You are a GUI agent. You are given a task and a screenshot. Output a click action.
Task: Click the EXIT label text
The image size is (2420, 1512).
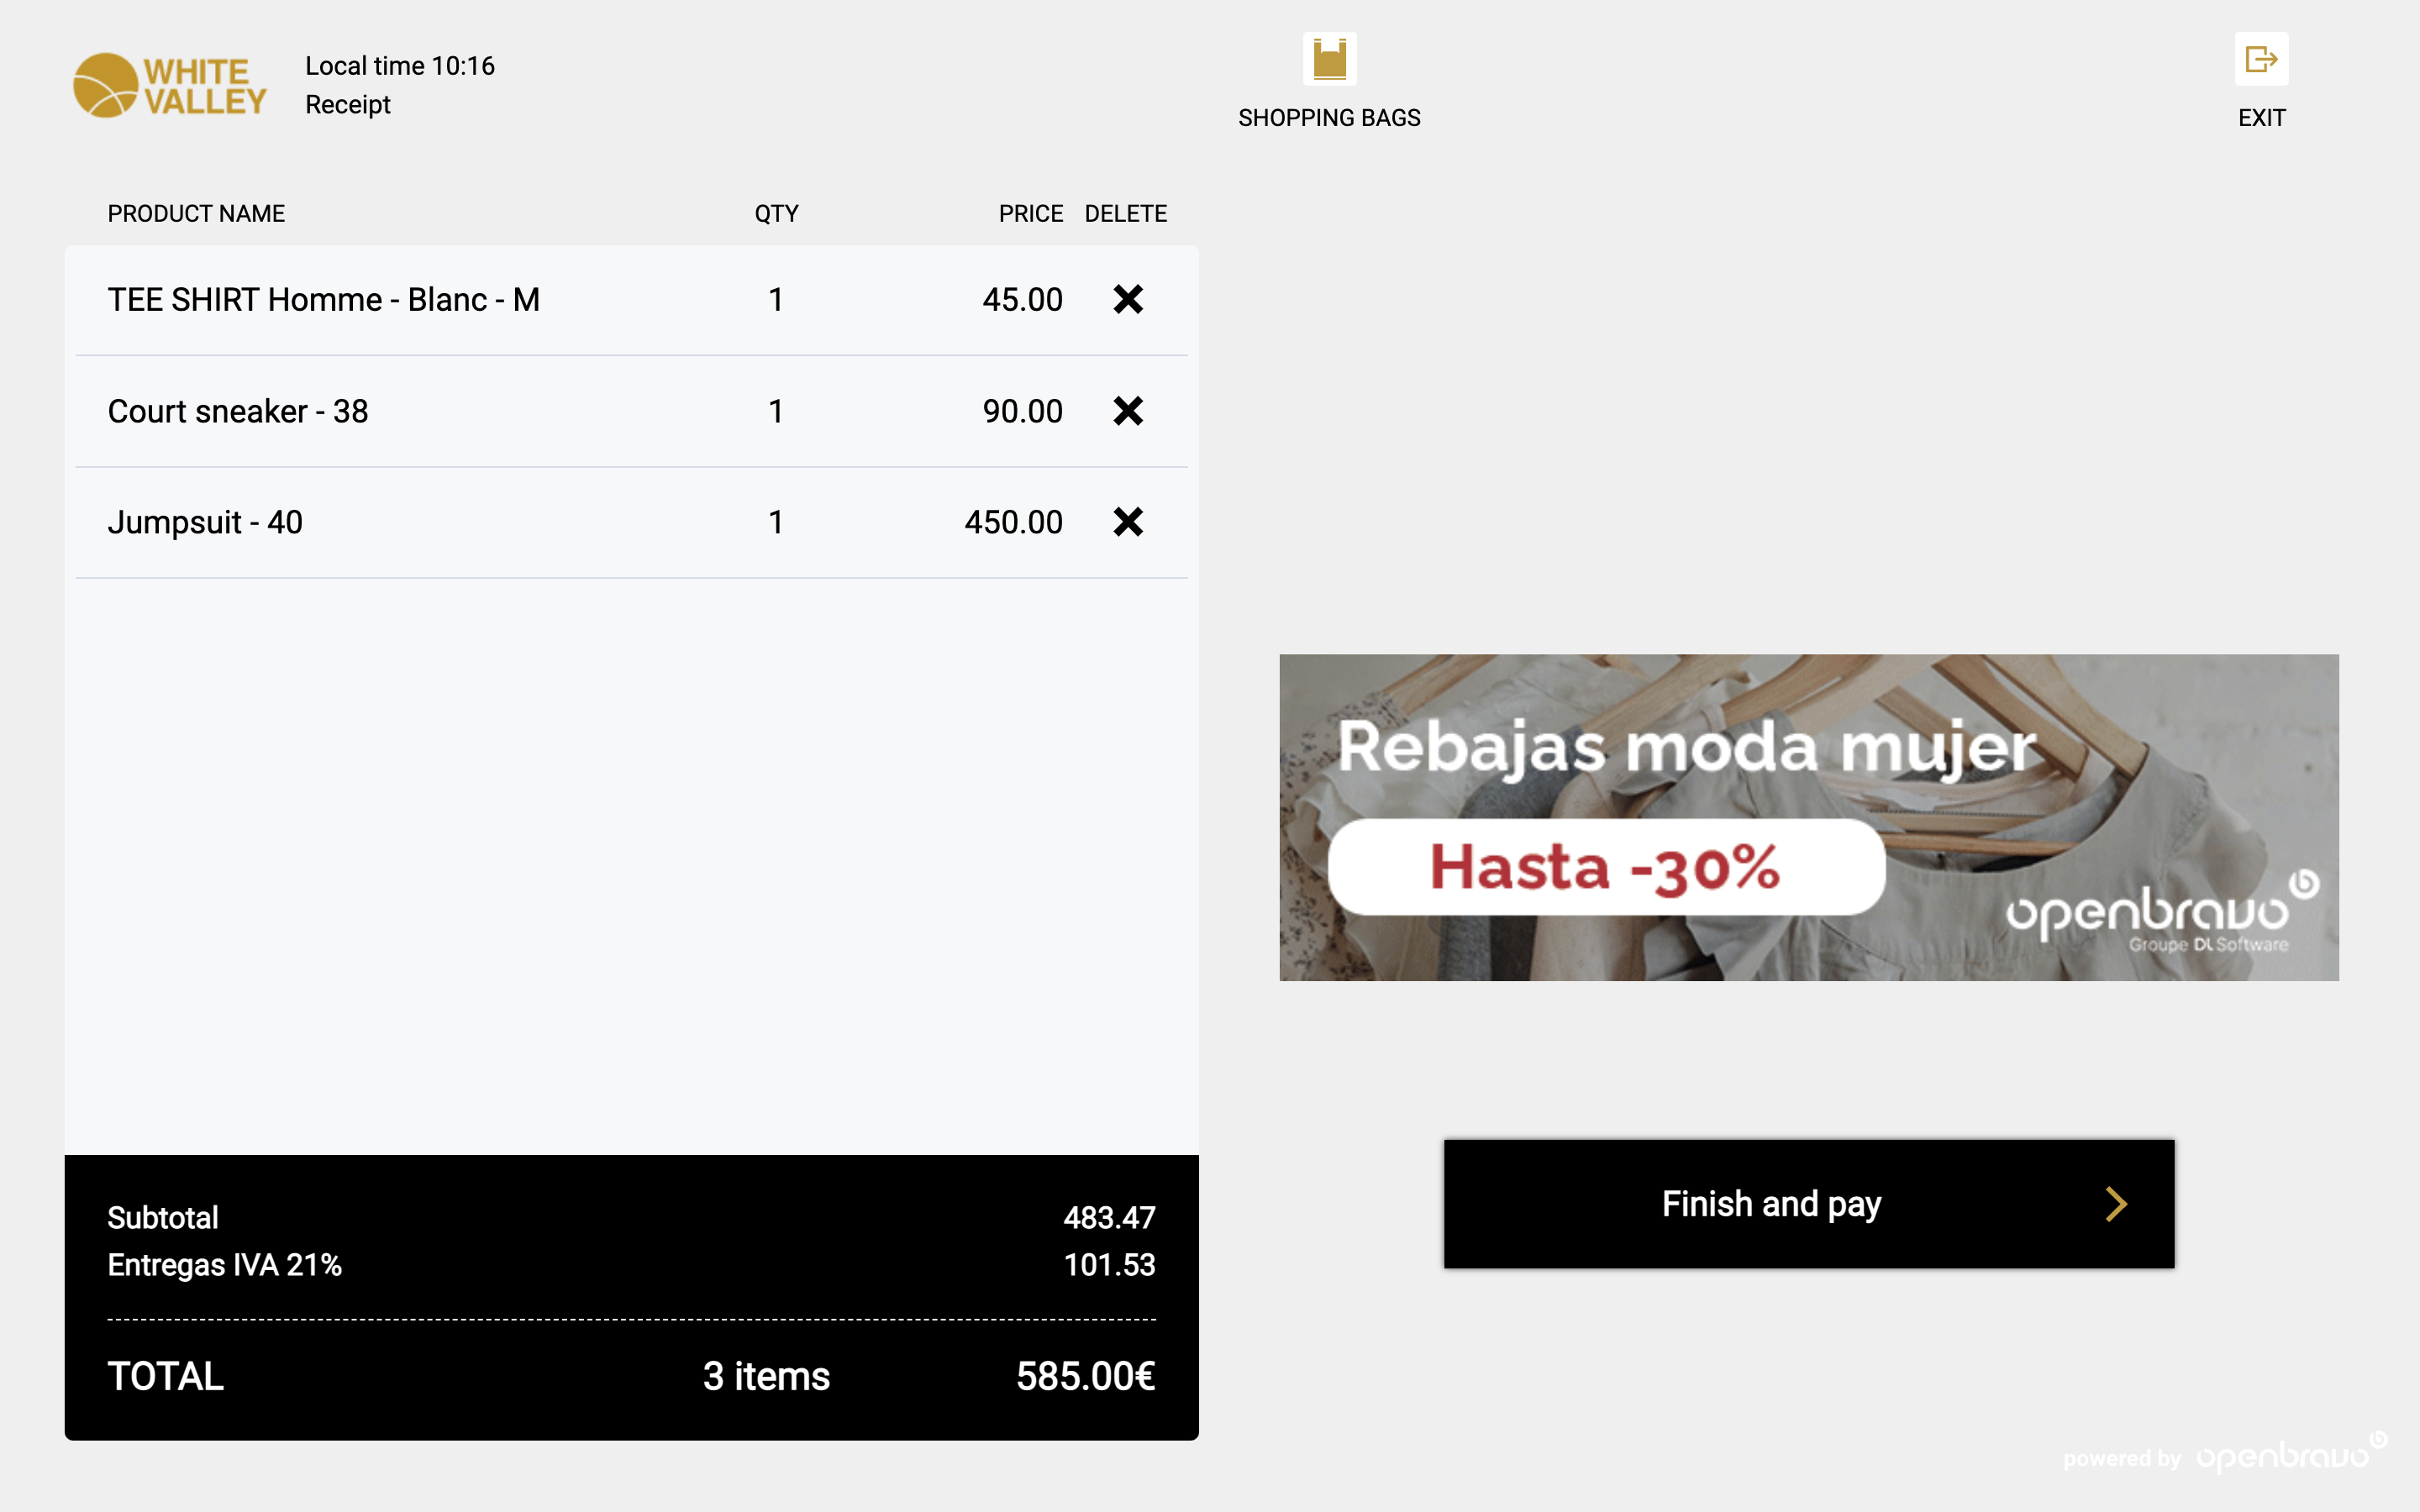(2261, 118)
